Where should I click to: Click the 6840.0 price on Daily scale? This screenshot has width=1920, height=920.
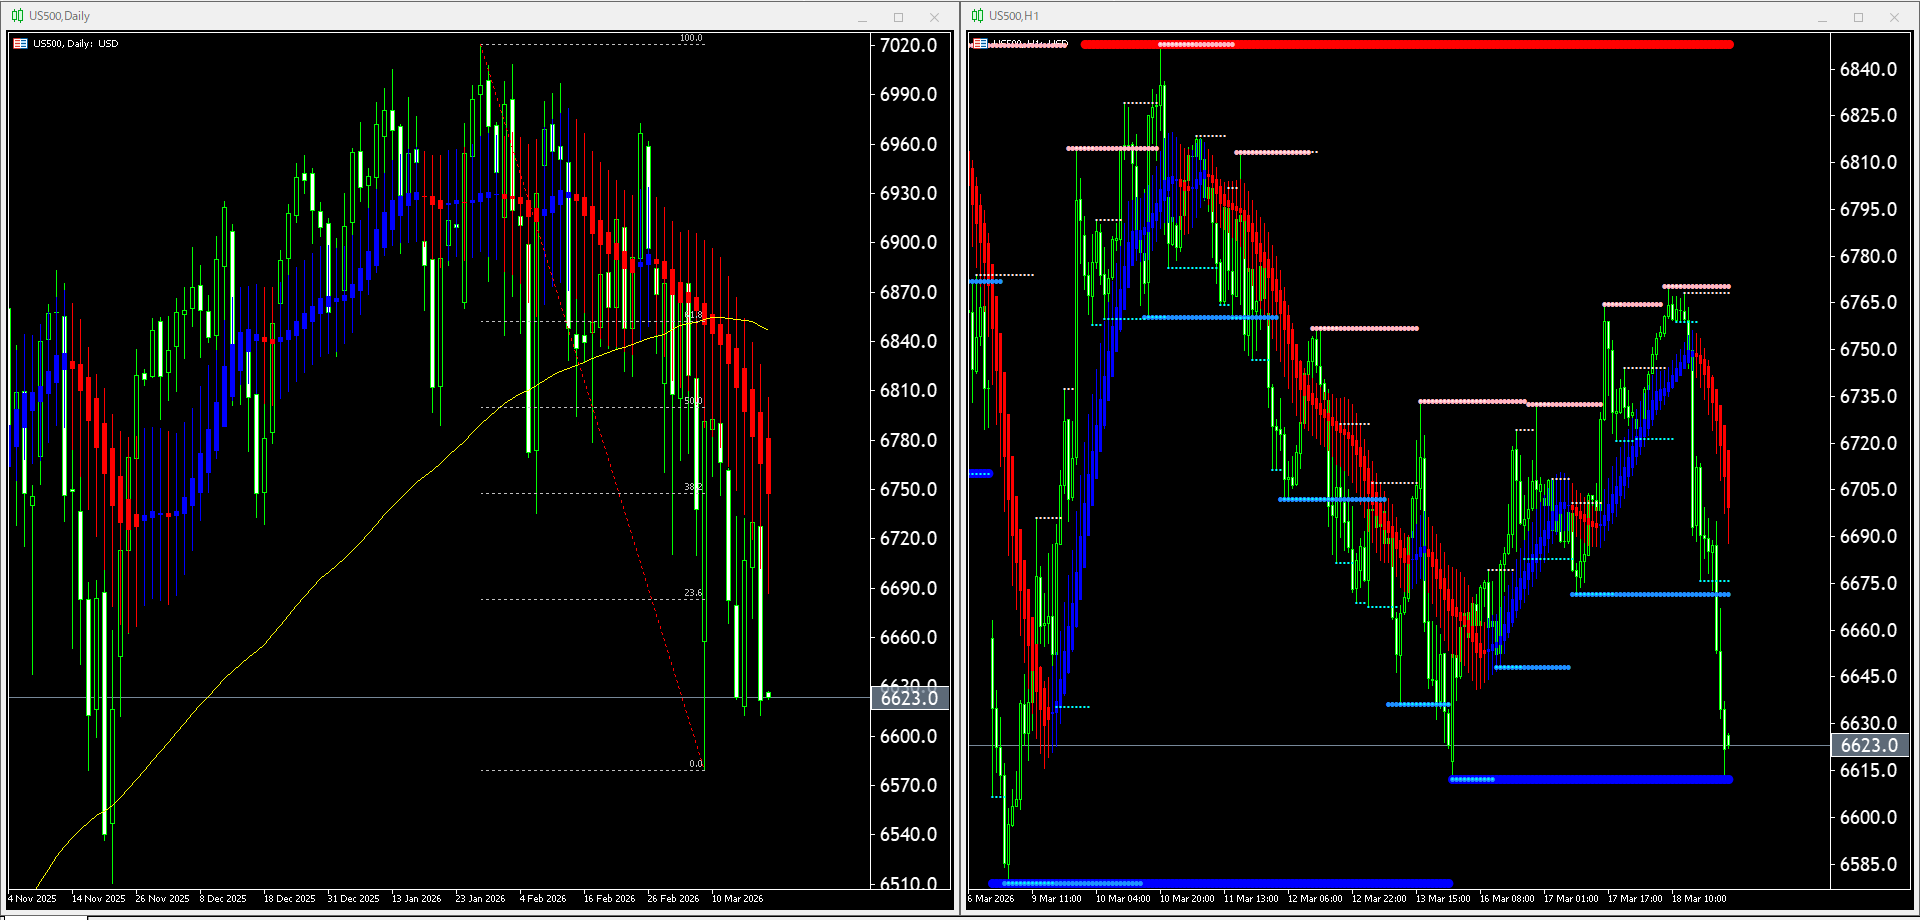click(x=908, y=341)
